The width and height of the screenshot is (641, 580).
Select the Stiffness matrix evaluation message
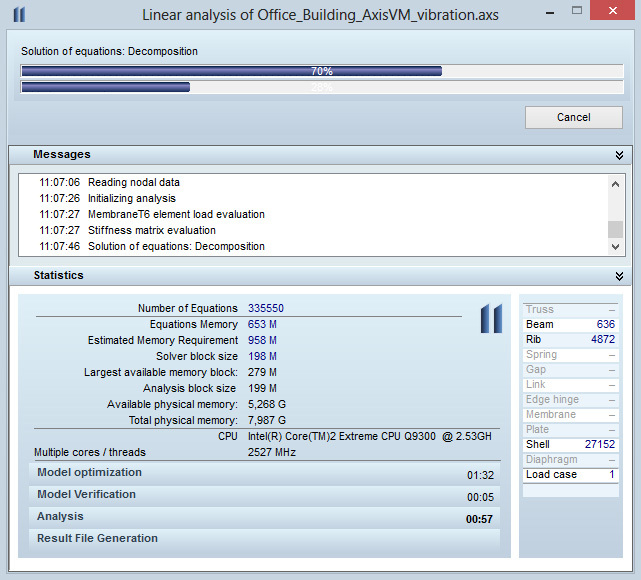[x=151, y=230]
